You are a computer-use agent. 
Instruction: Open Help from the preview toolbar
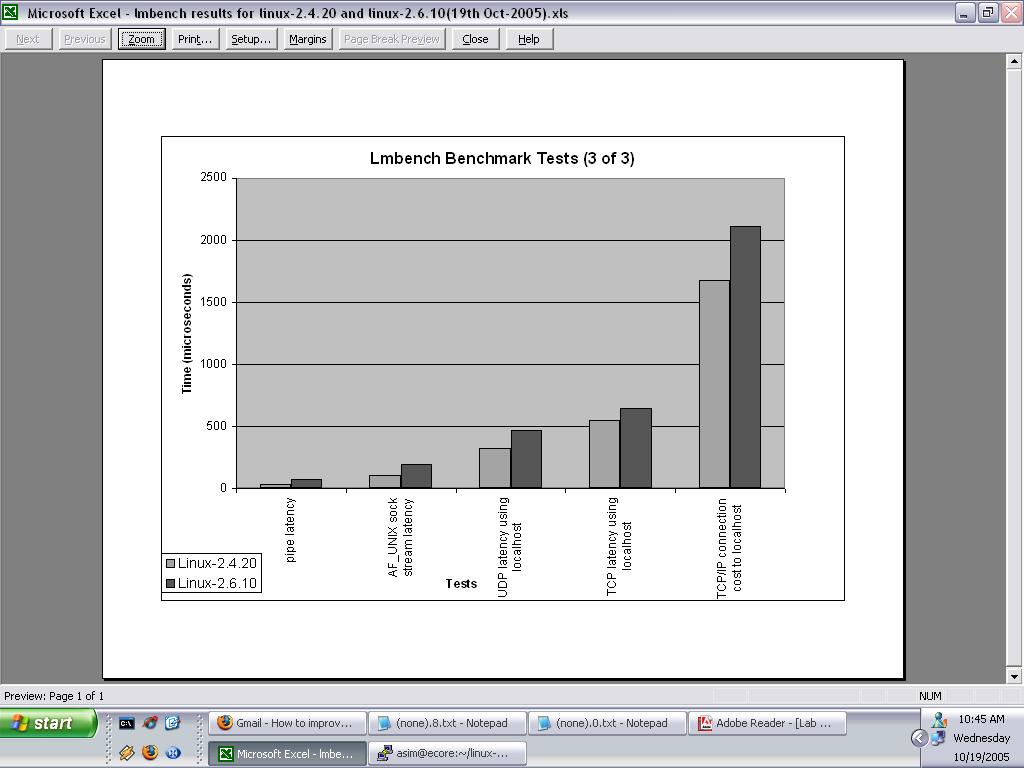click(x=529, y=39)
